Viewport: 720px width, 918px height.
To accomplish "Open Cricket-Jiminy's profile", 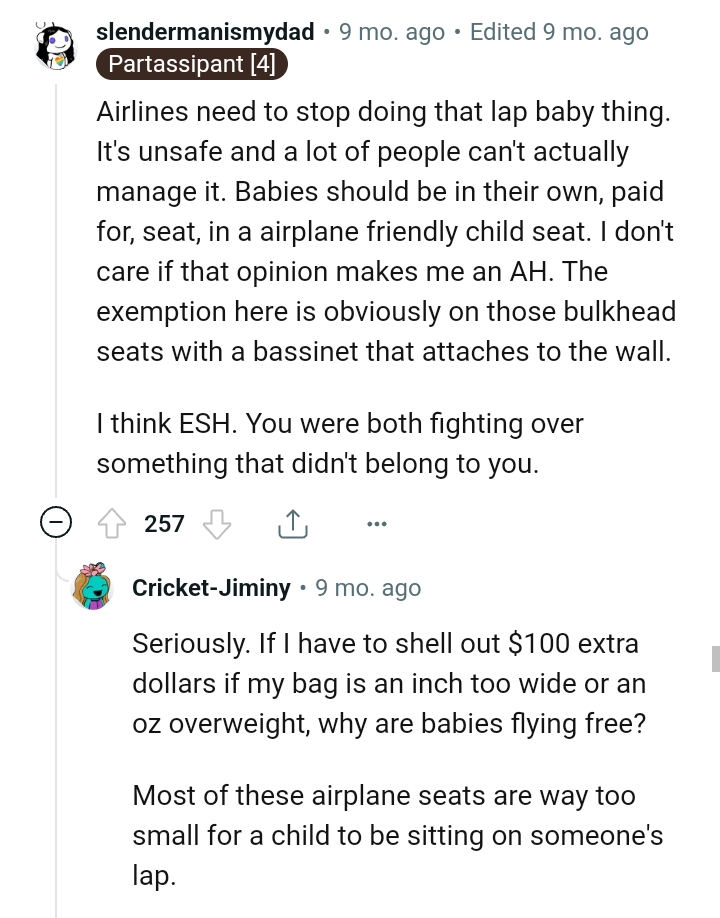I will tap(211, 588).
